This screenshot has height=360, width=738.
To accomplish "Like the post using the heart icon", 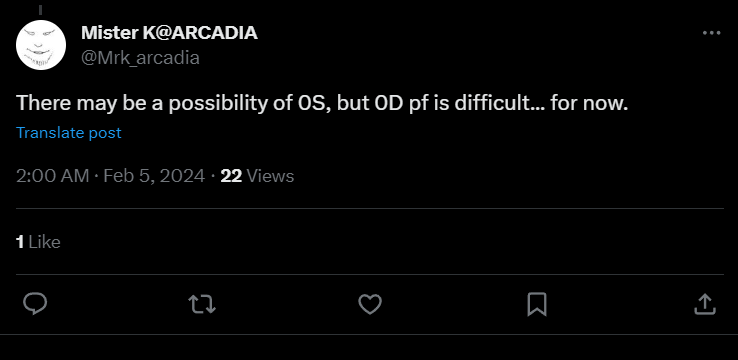I will pos(370,304).
